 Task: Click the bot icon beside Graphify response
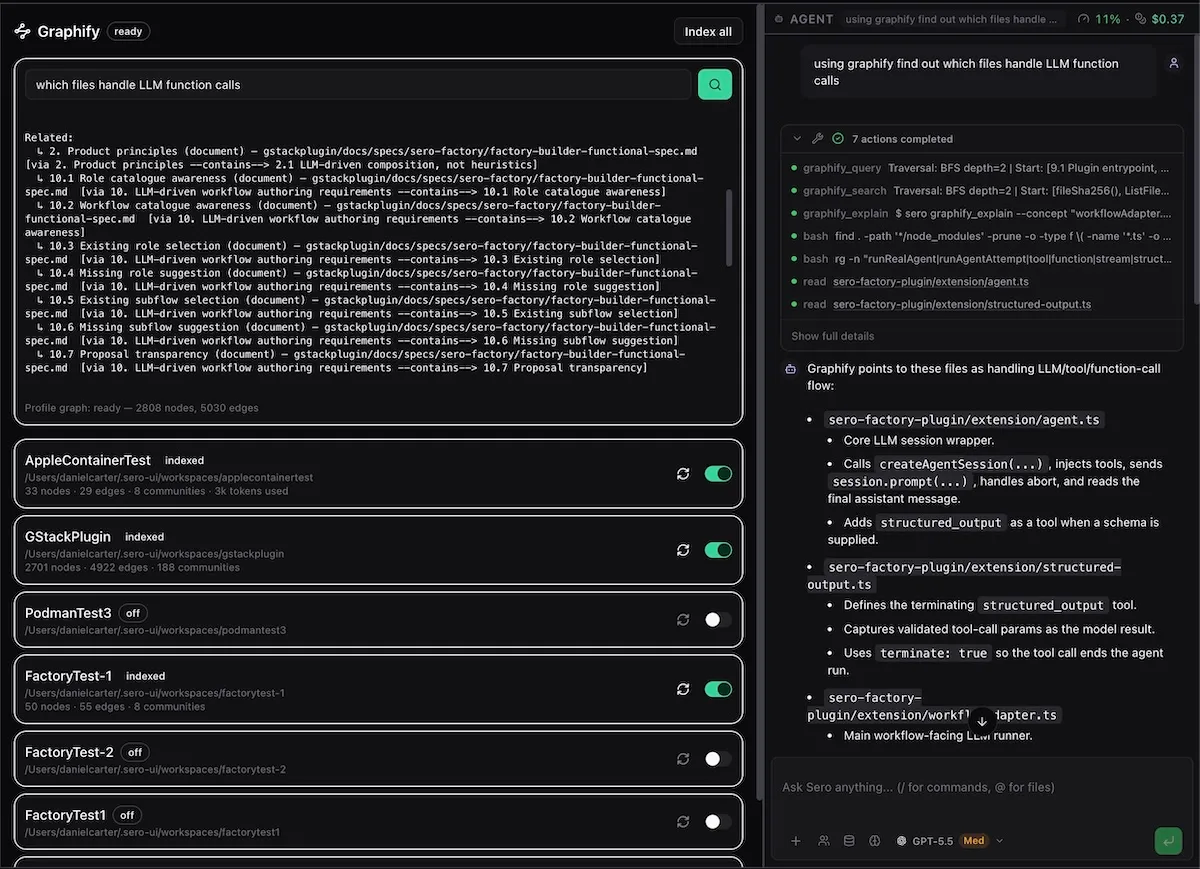[791, 369]
